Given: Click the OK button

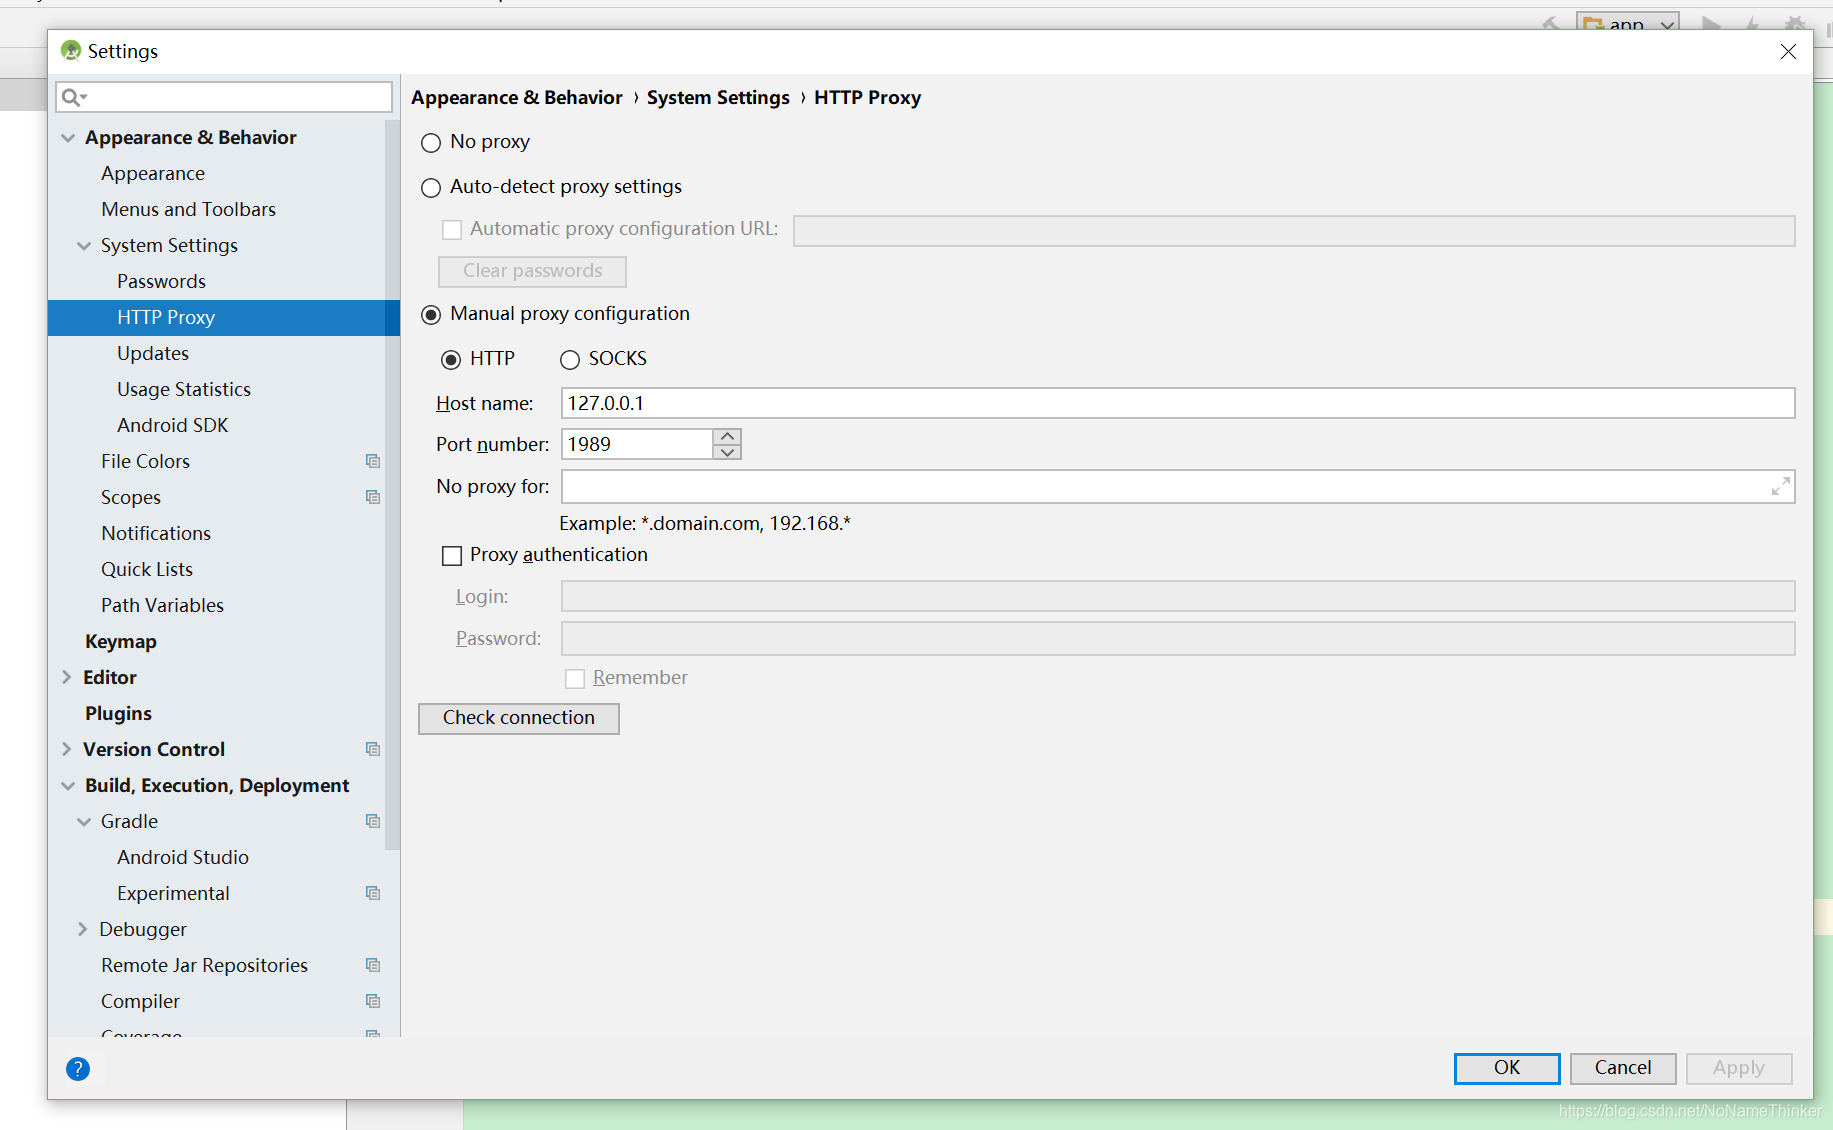Looking at the screenshot, I should point(1507,1068).
